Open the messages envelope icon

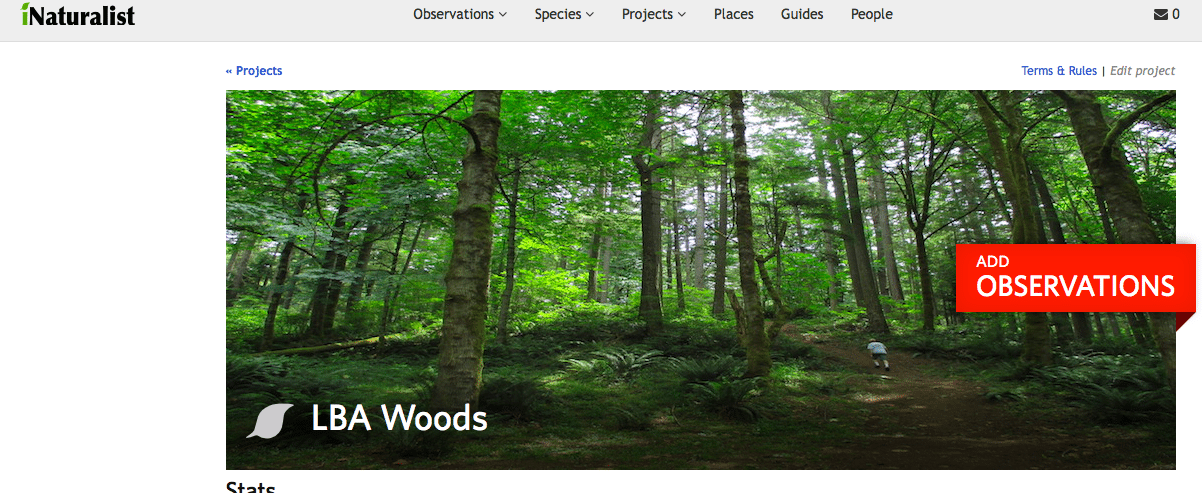click(1160, 14)
